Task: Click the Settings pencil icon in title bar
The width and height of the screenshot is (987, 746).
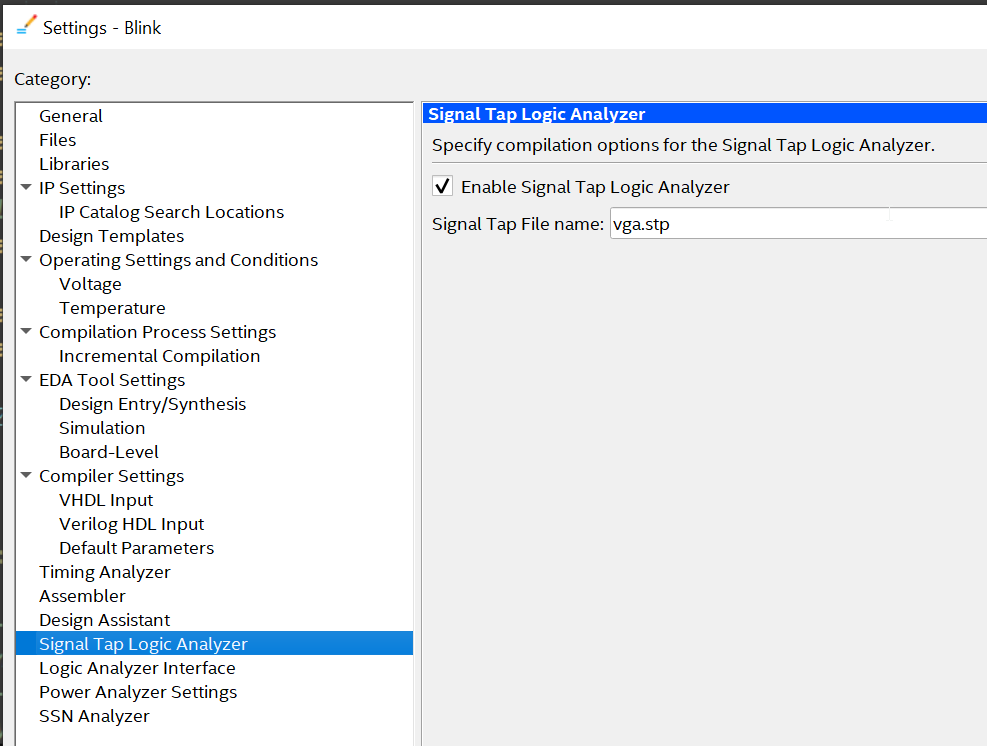Action: (26, 26)
